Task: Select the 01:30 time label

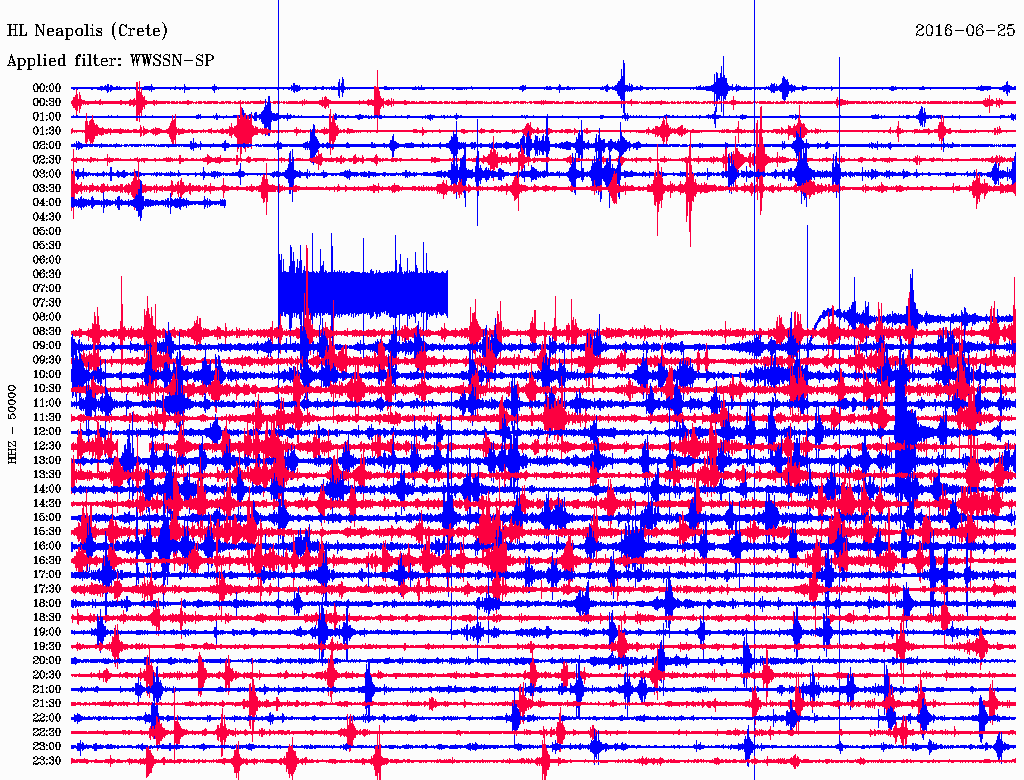Action: 47,131
